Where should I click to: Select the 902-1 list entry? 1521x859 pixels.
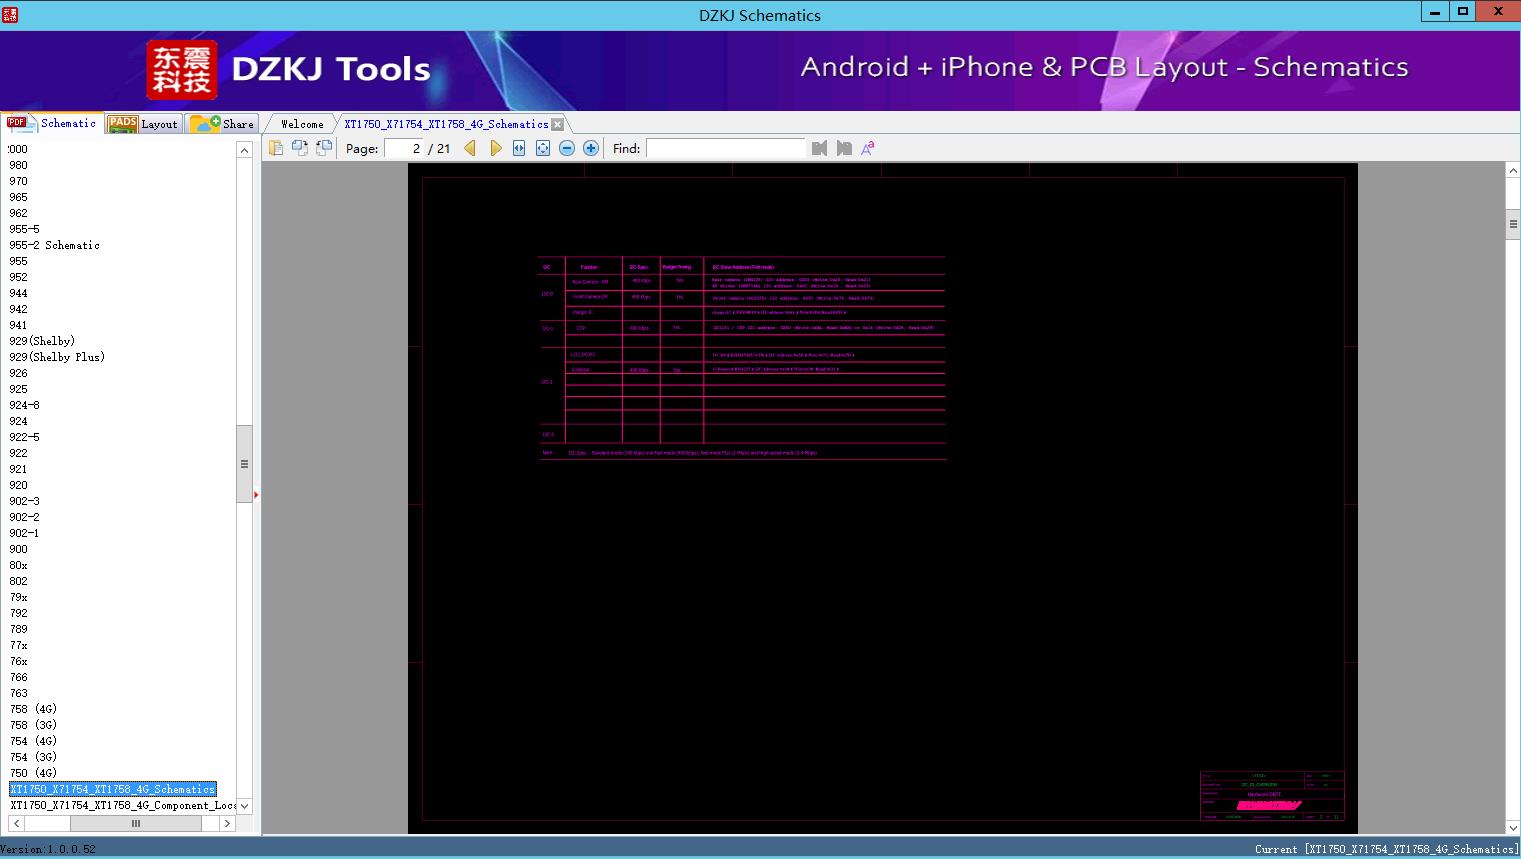coord(25,533)
